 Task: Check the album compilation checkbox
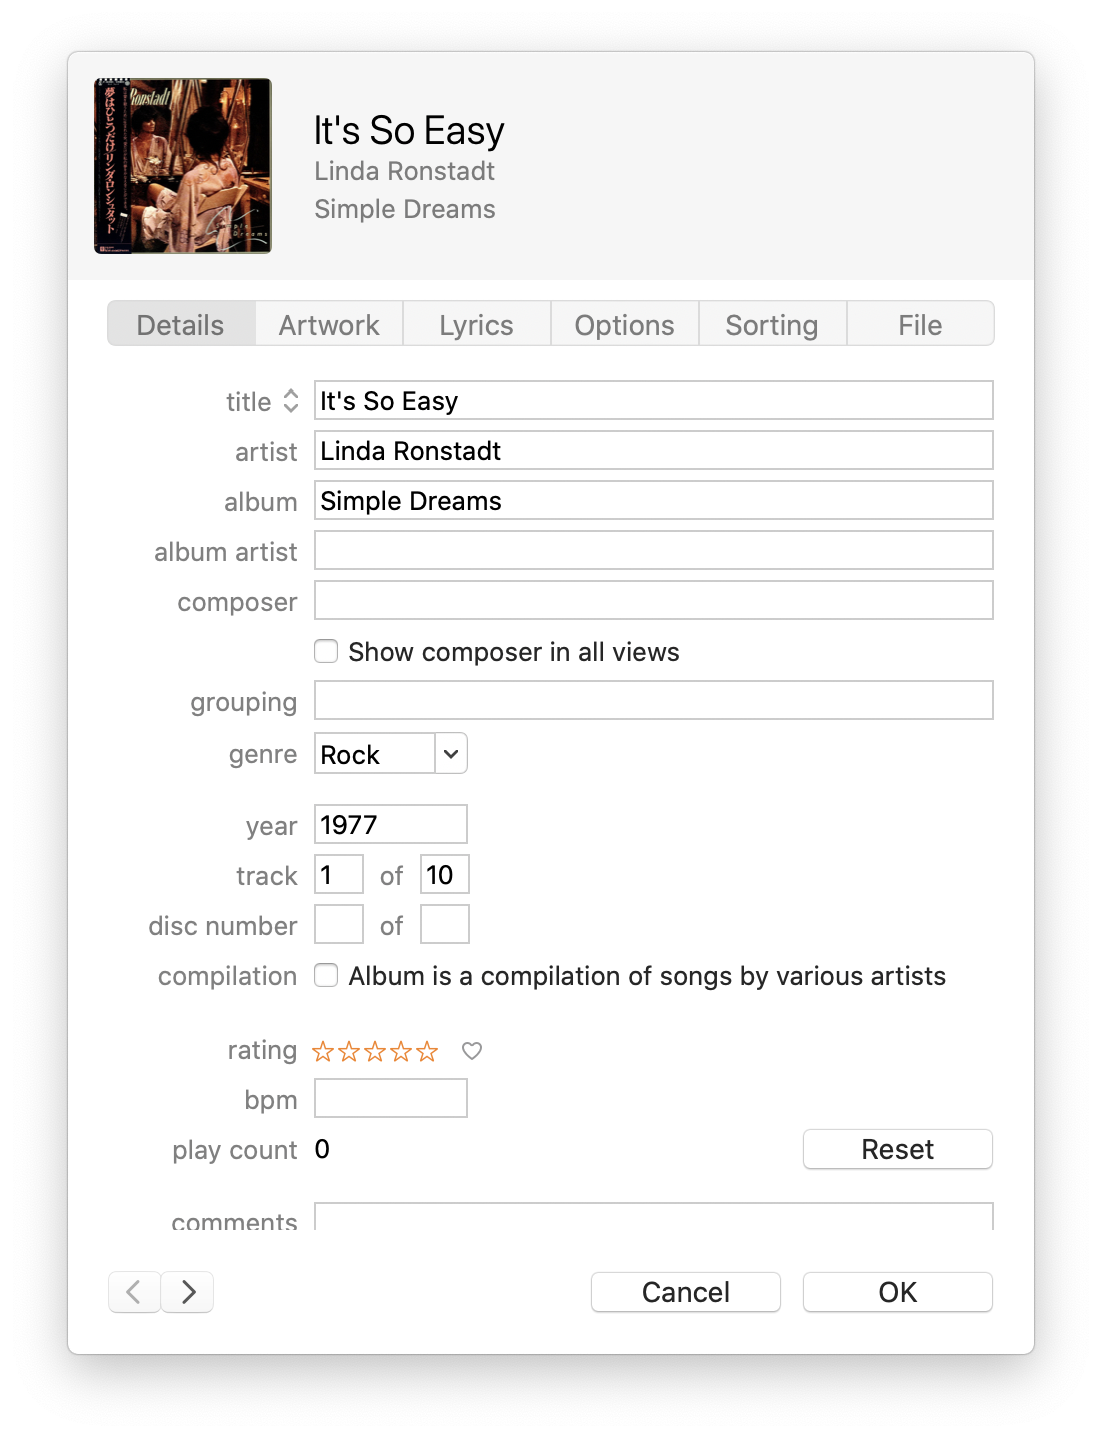pyautogui.click(x=326, y=975)
